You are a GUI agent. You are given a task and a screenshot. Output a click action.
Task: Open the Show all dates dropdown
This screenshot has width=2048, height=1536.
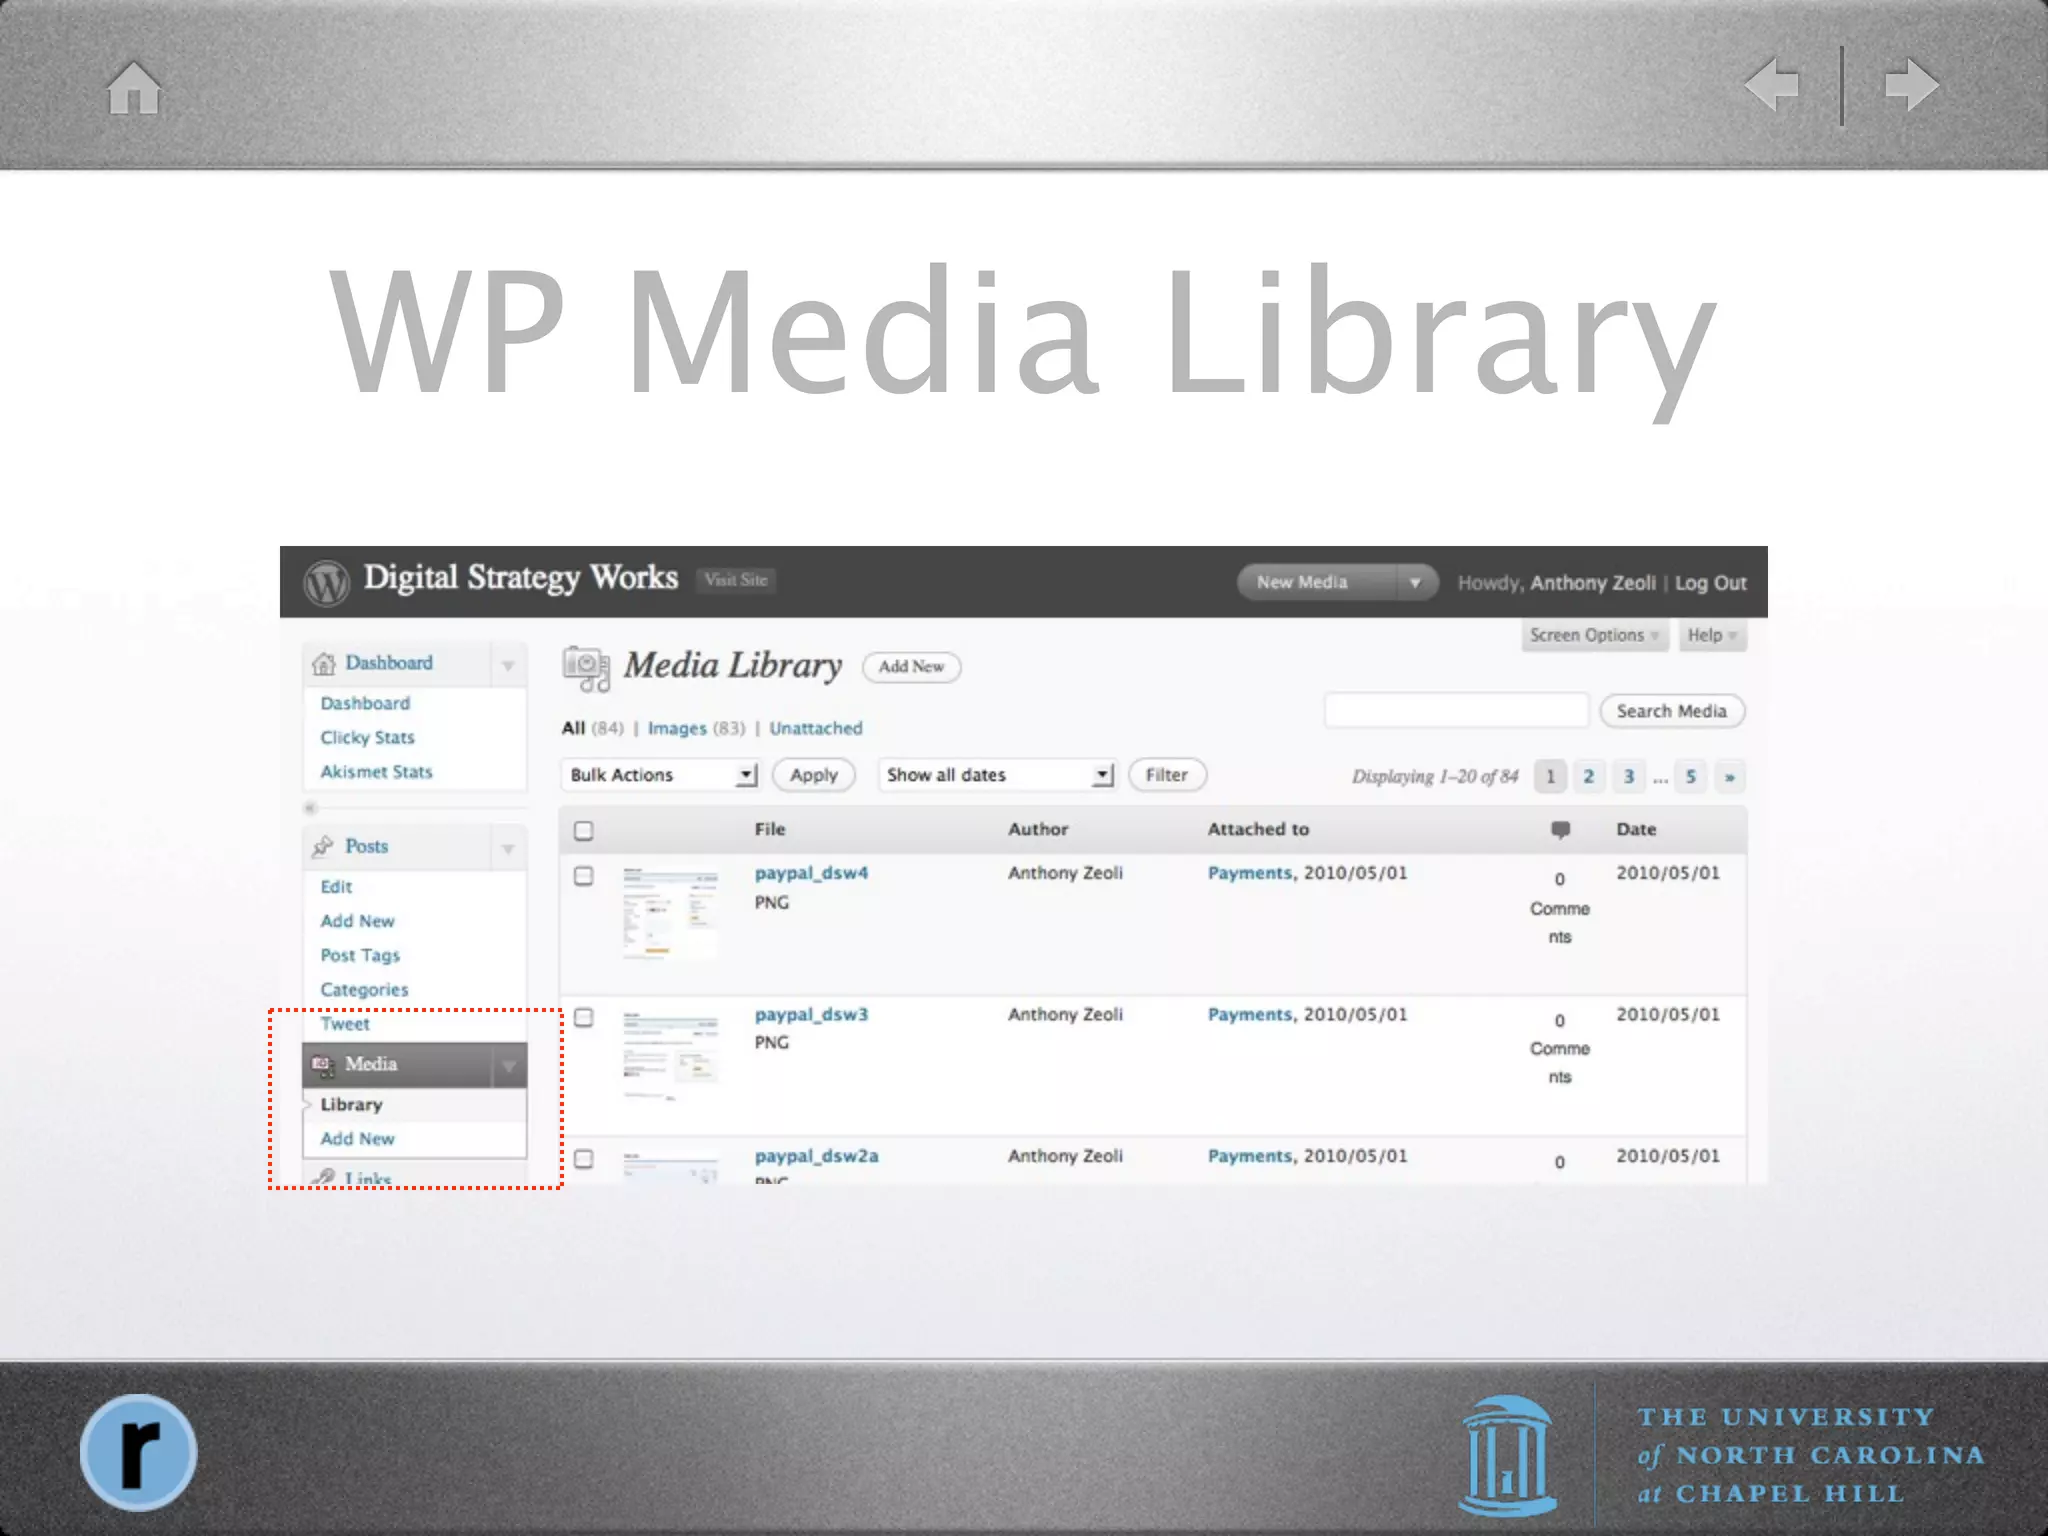coord(996,775)
